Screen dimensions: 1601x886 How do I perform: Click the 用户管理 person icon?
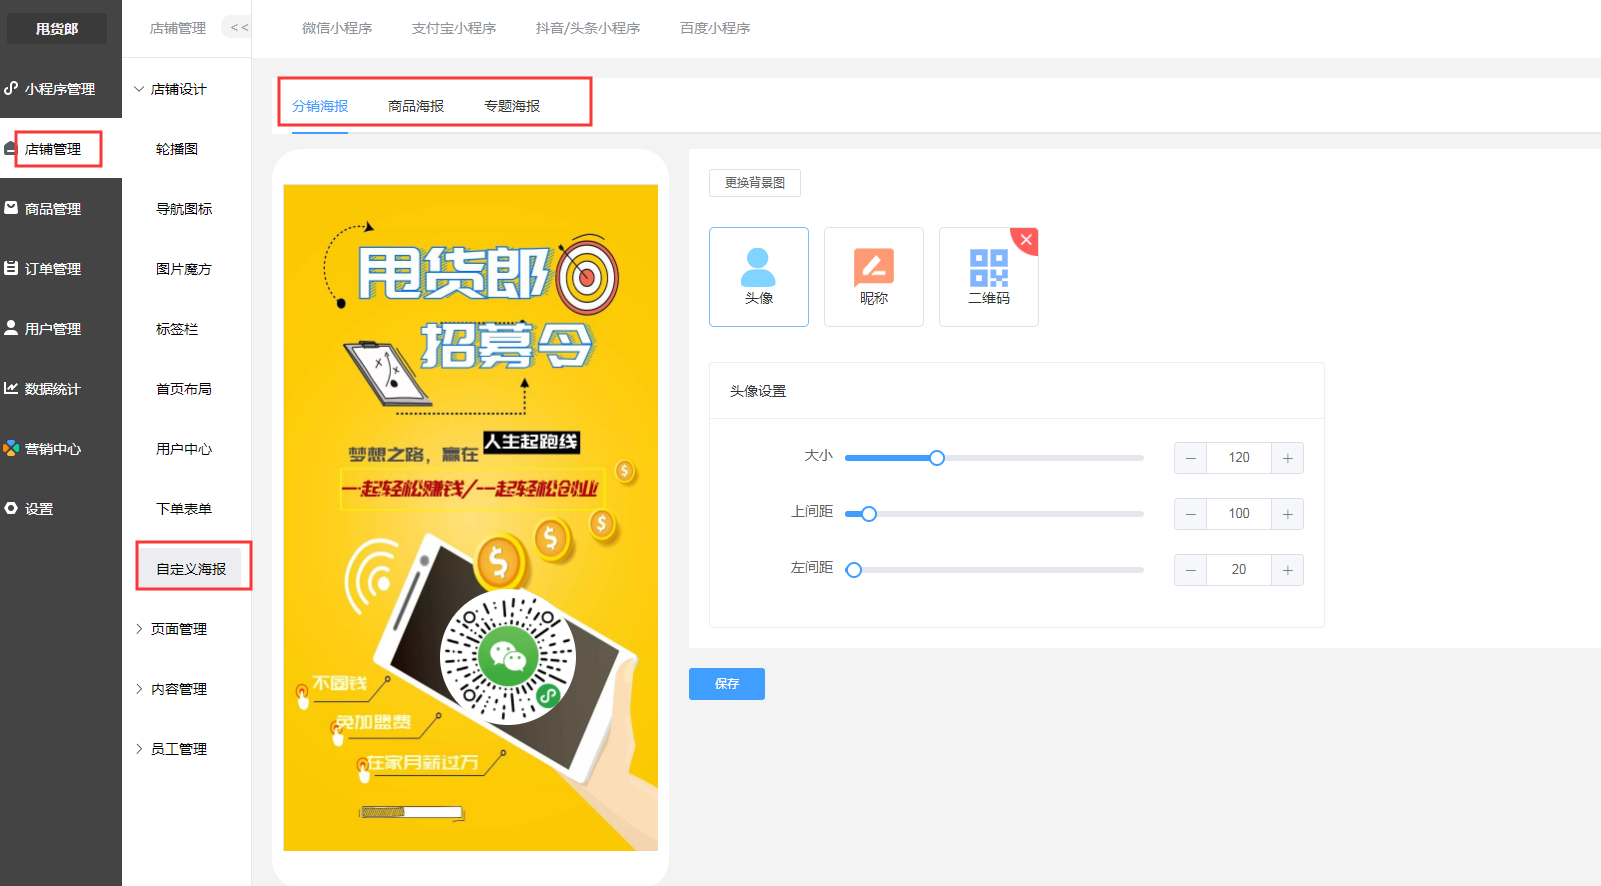[11, 328]
